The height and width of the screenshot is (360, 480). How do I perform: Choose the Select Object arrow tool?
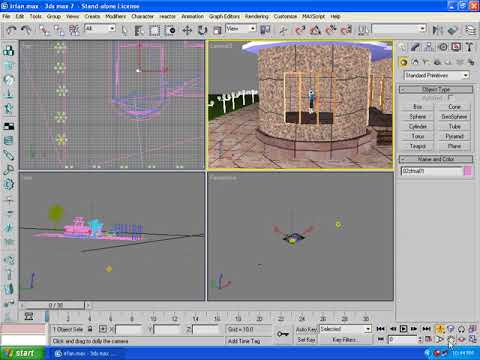(124, 31)
